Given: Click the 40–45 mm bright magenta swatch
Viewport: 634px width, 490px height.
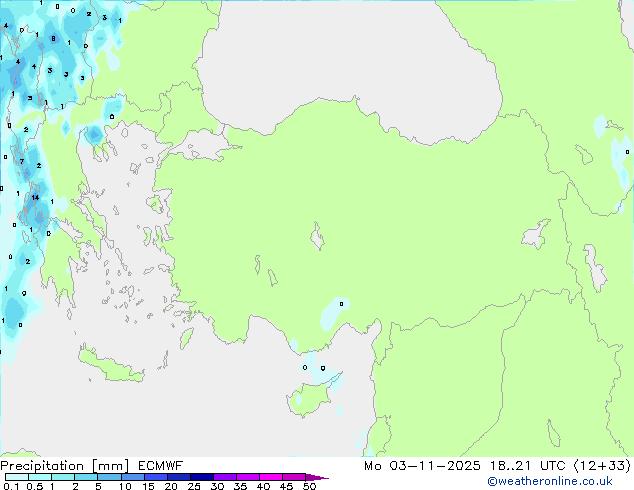Looking at the screenshot, I should click(271, 477).
